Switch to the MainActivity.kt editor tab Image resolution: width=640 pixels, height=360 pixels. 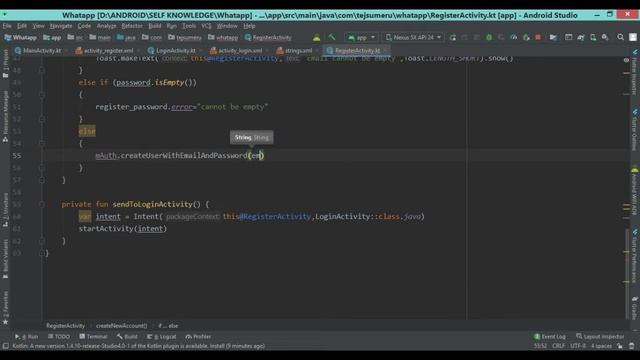(x=38, y=51)
